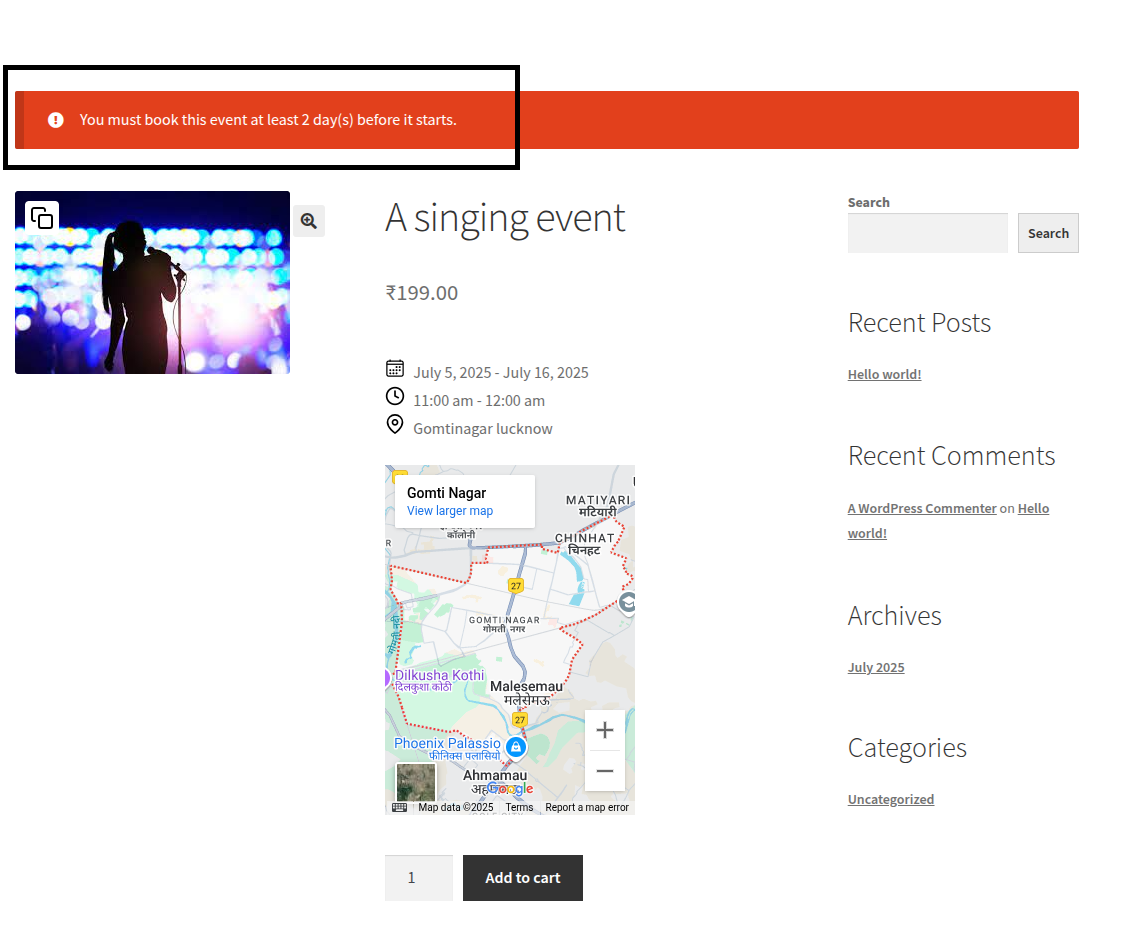This screenshot has width=1138, height=940.
Task: Click the education marker at map edge
Action: click(628, 603)
